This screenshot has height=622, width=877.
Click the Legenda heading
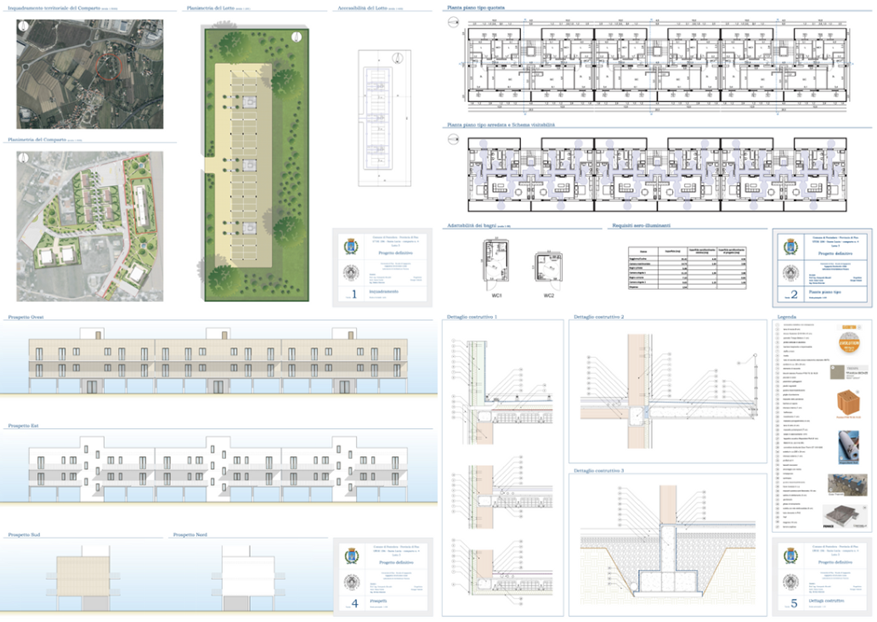[x=787, y=317]
